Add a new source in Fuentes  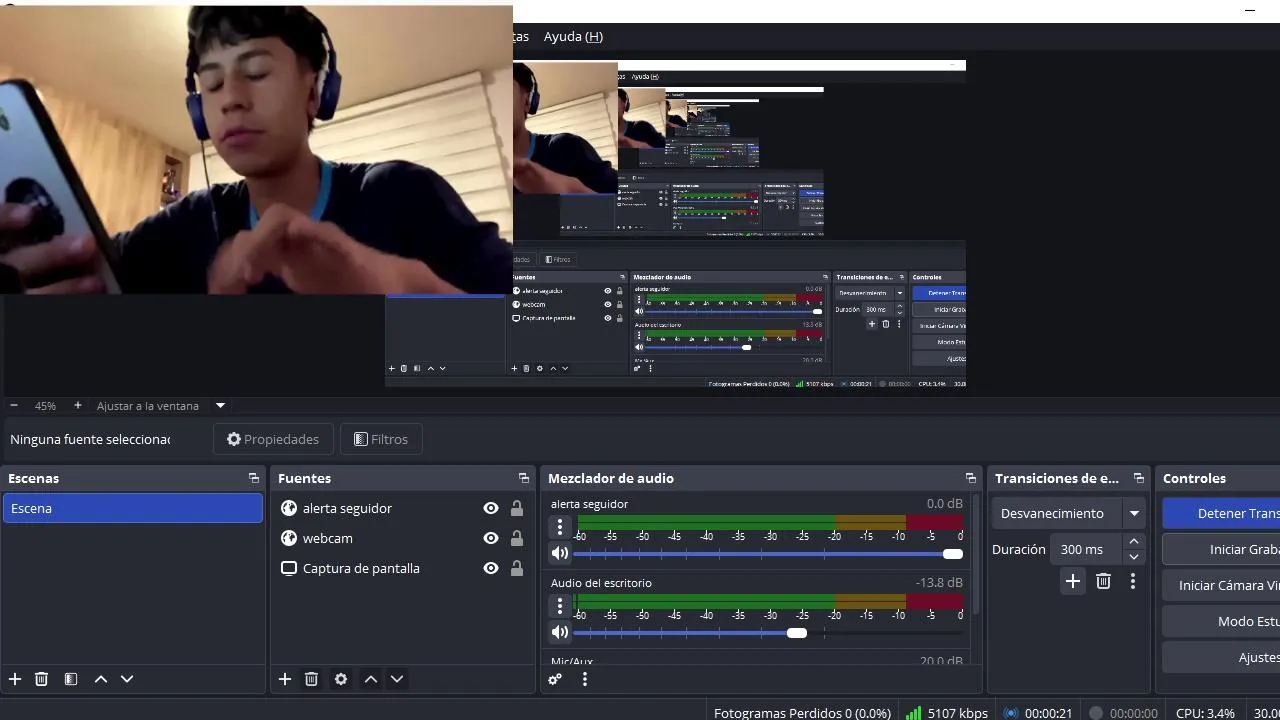[285, 679]
